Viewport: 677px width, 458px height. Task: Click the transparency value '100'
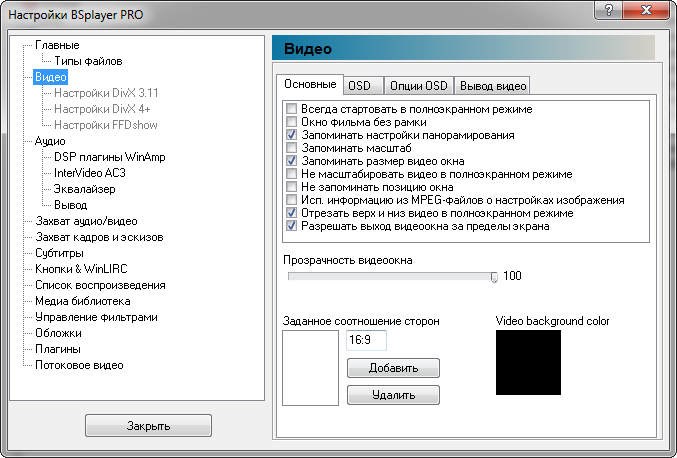coord(512,276)
